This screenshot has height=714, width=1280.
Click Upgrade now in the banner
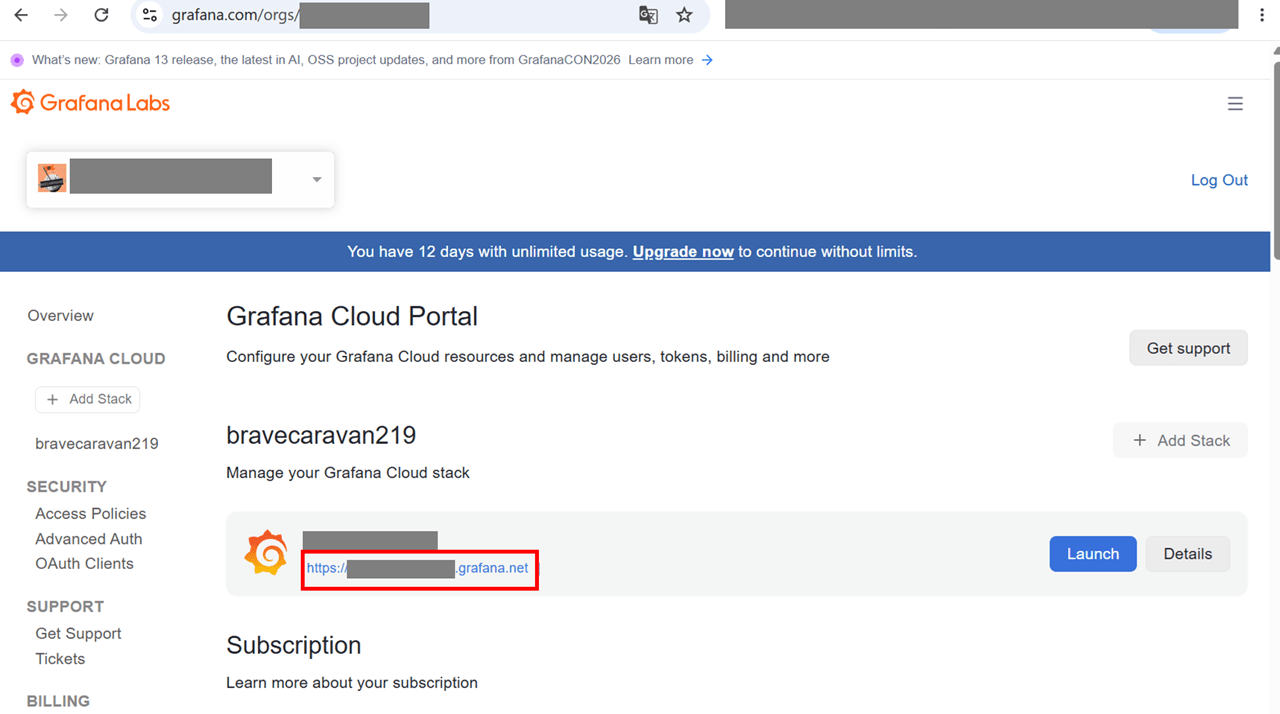click(683, 252)
